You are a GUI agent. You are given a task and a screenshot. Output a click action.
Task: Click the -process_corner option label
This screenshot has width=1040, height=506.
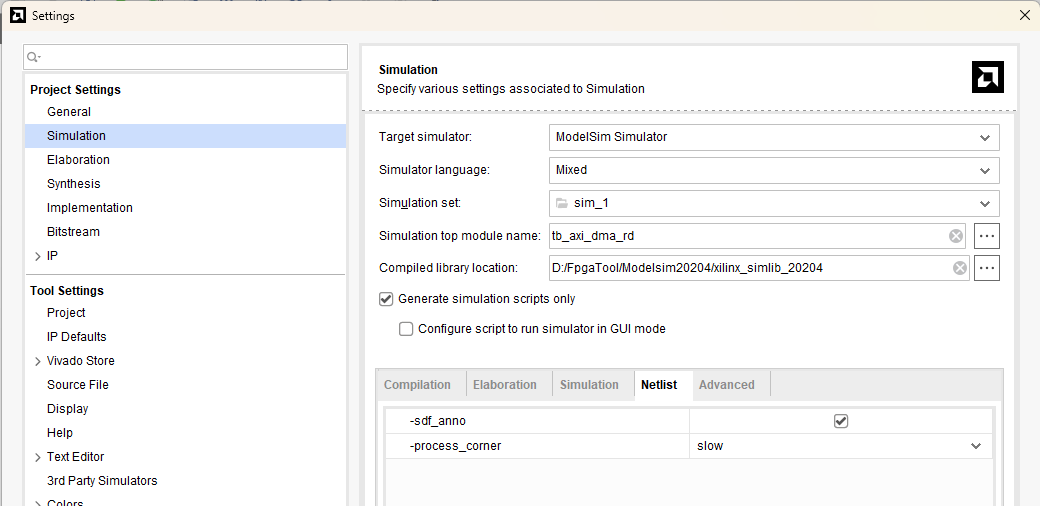456,446
